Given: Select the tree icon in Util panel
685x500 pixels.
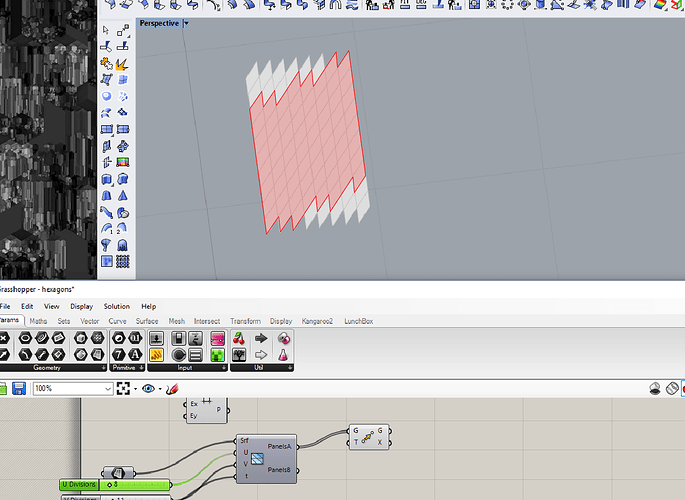Looking at the screenshot, I should pyautogui.click(x=239, y=355).
